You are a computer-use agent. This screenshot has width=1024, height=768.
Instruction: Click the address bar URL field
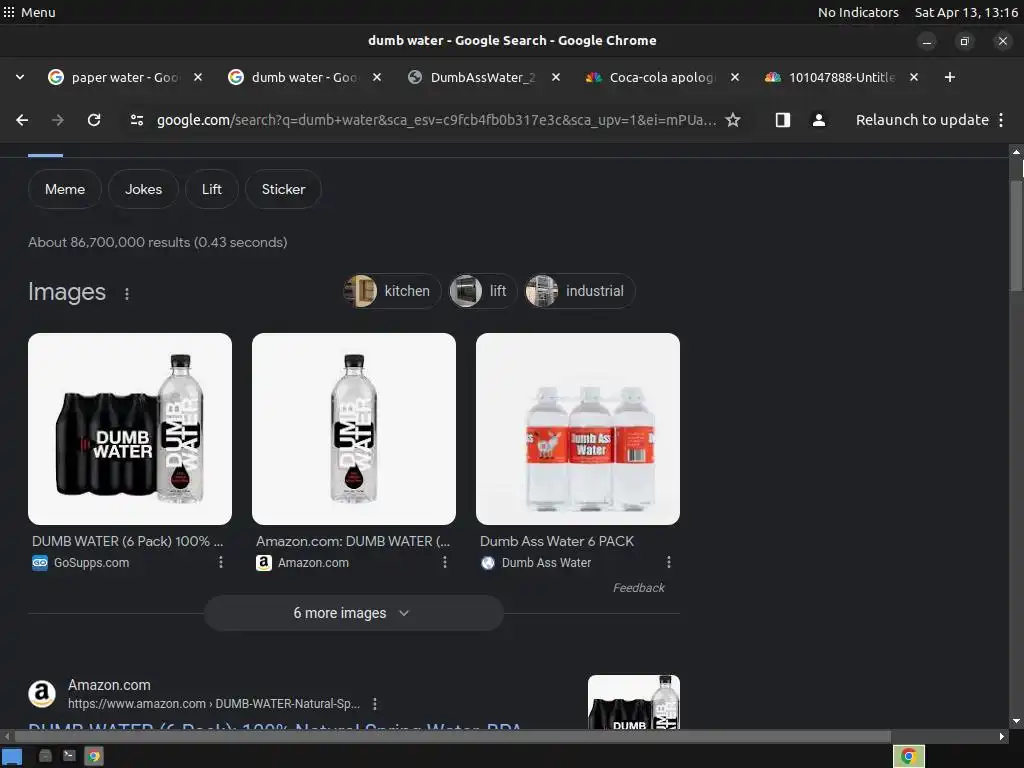click(436, 120)
